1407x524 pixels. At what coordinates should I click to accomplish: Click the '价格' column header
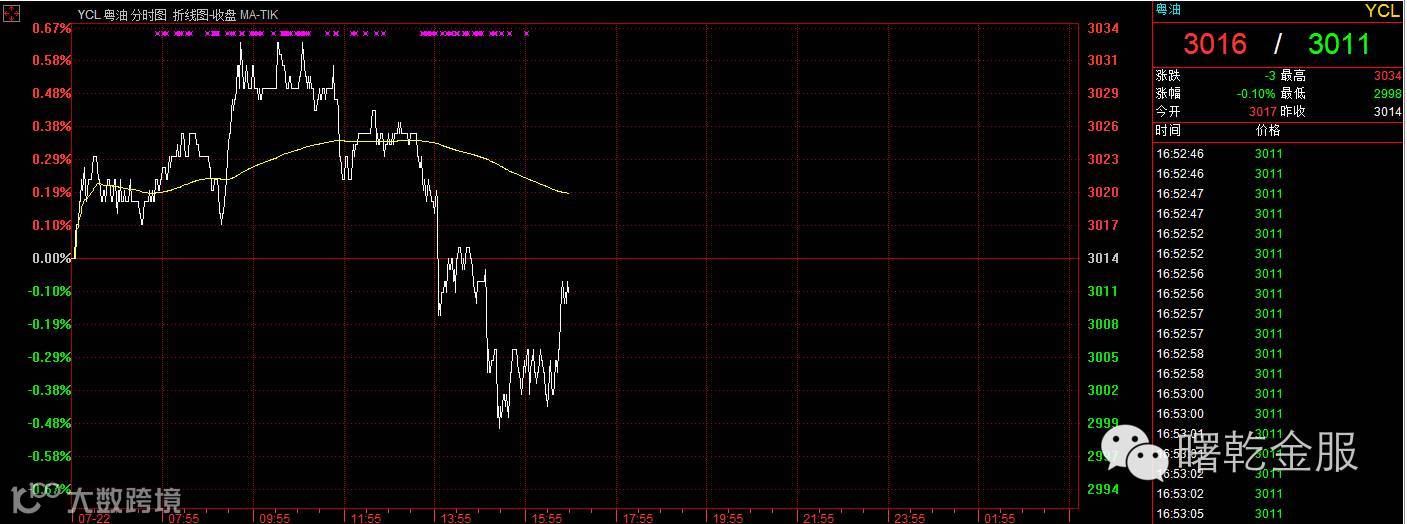(1268, 130)
